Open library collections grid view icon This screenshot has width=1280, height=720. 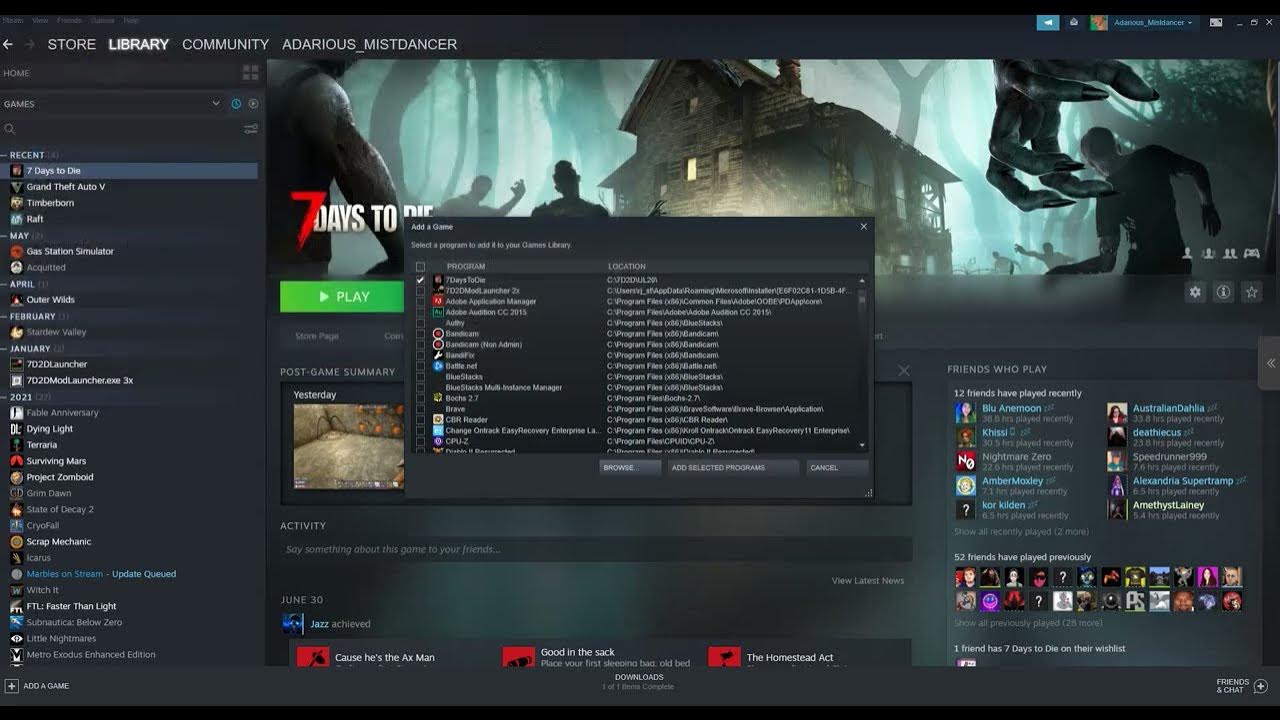click(250, 73)
